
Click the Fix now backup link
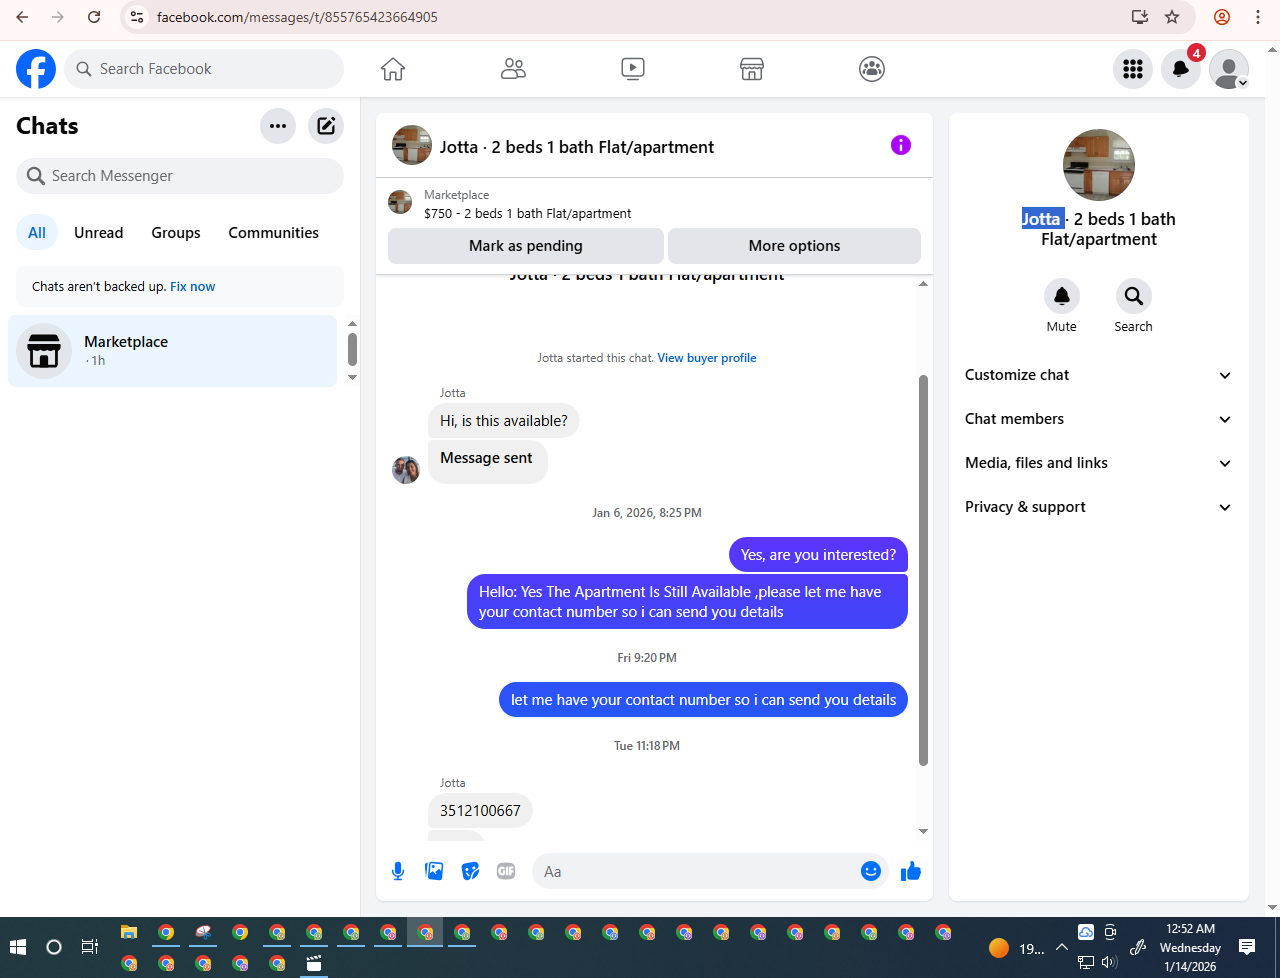click(193, 287)
